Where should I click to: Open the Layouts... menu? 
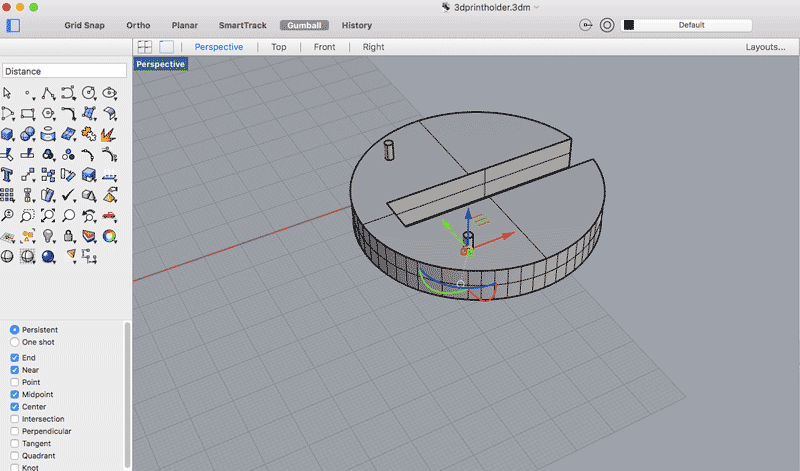click(x=764, y=47)
